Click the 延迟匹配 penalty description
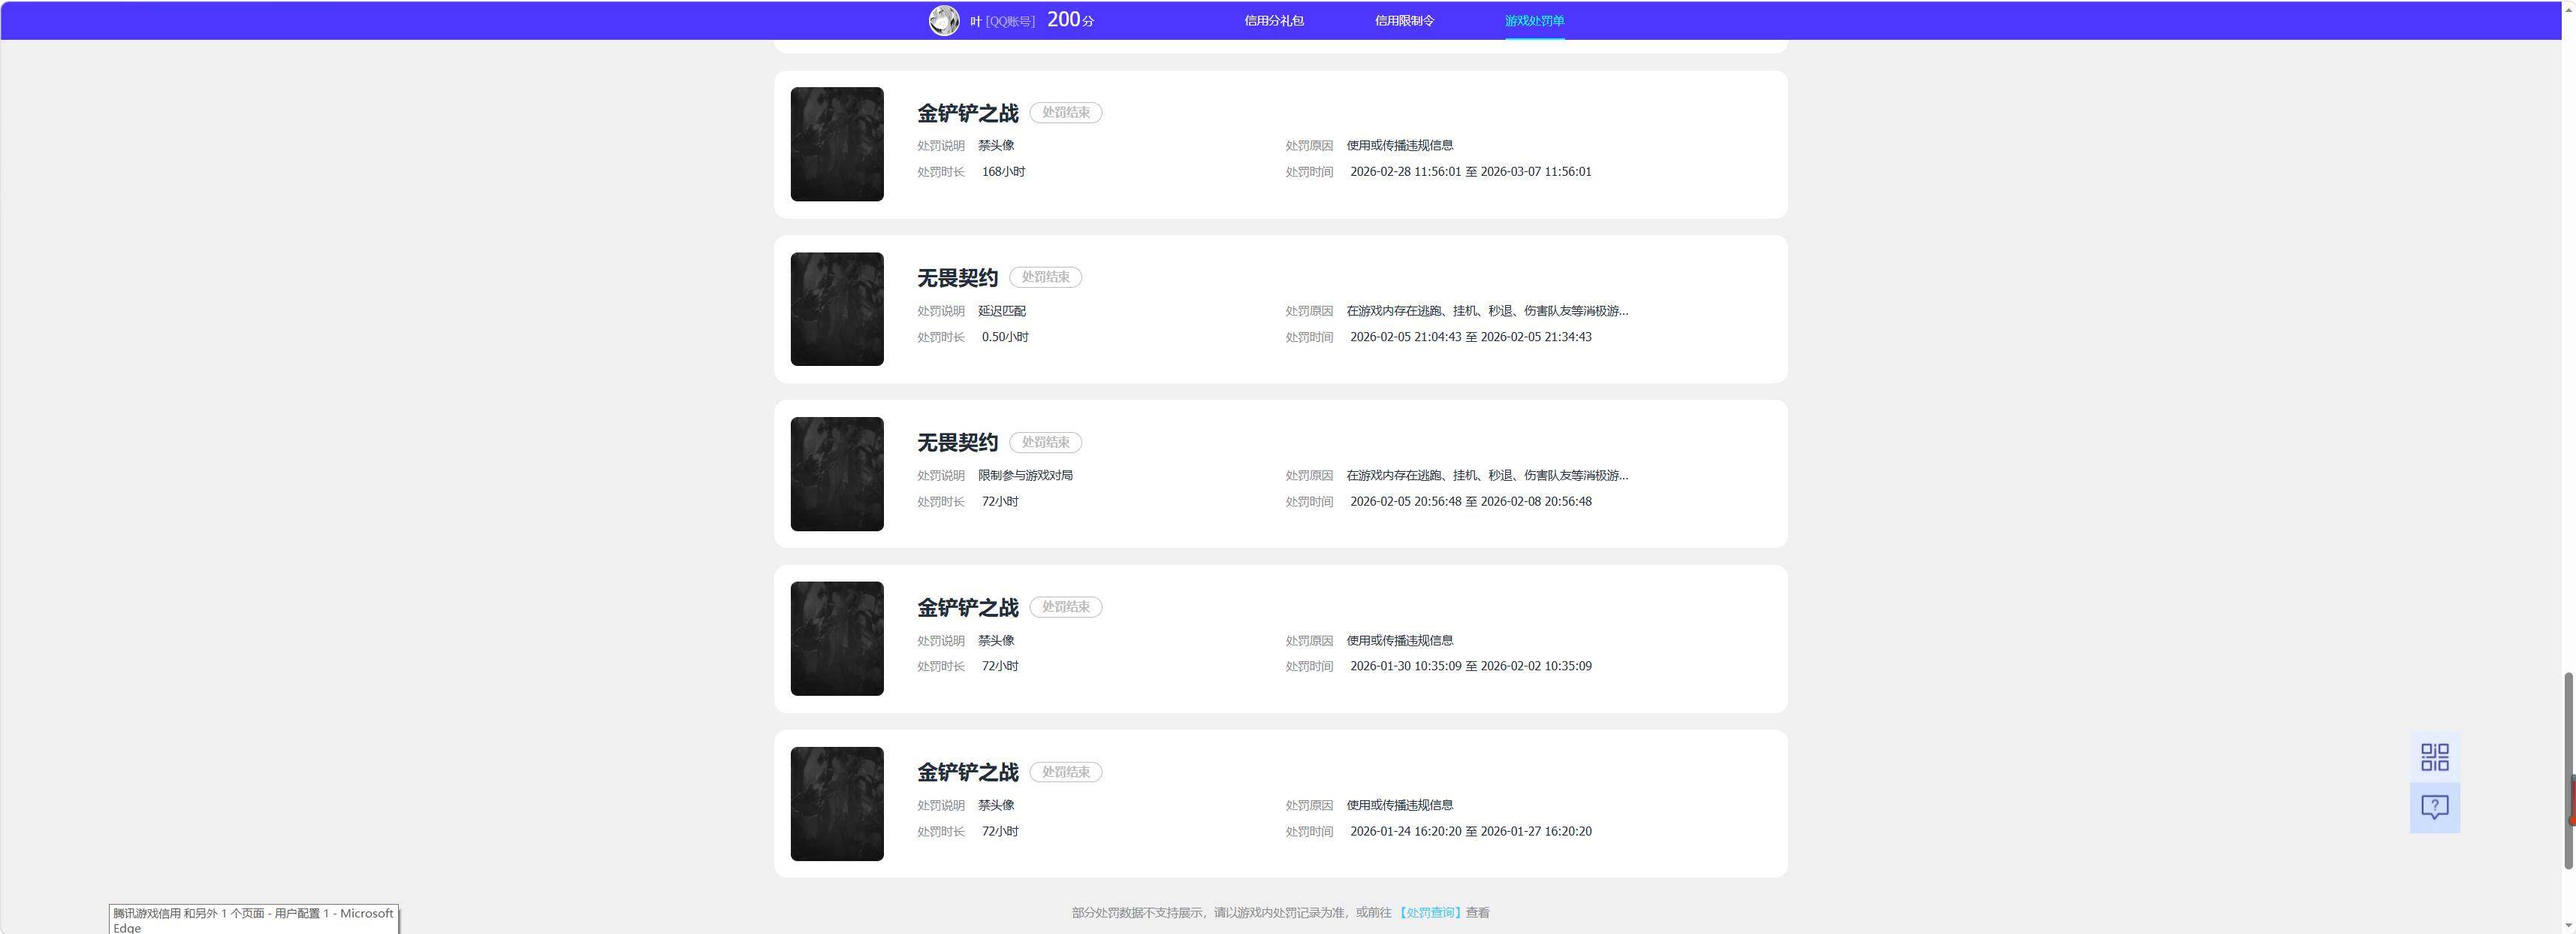The image size is (2576, 934). [x=1002, y=311]
